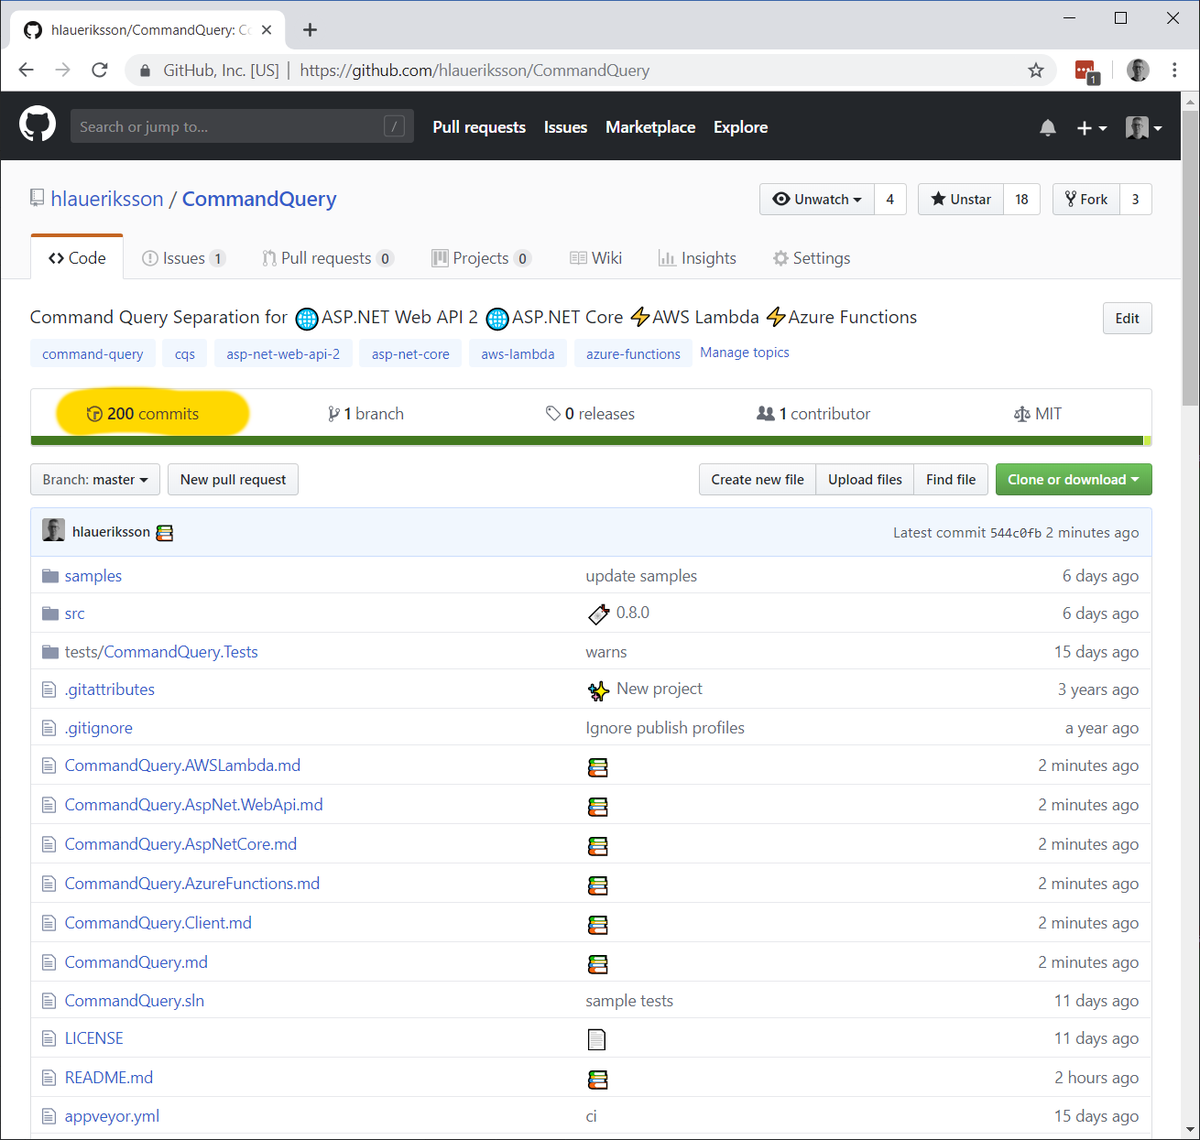Open the hlaueriksson owner profile link
This screenshot has height=1140, width=1200.
point(107,199)
